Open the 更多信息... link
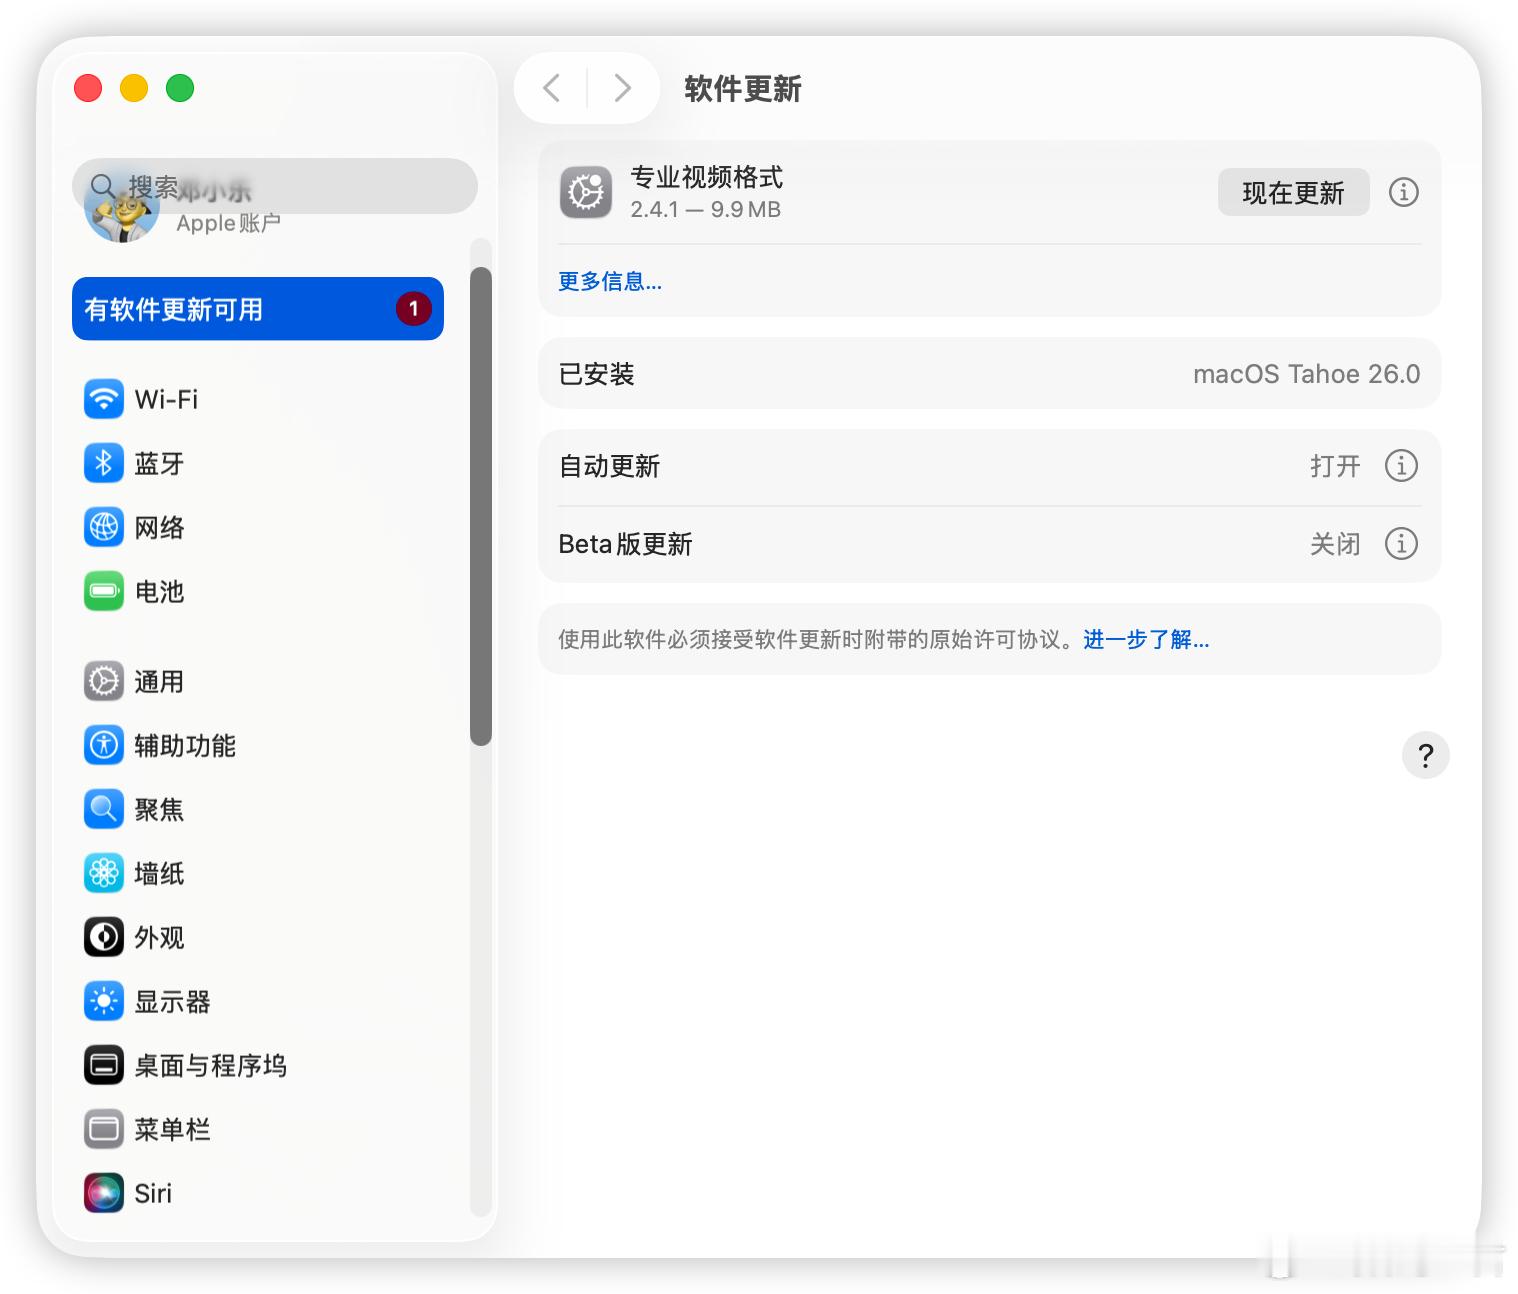Viewport: 1518px width, 1294px height. click(x=610, y=281)
